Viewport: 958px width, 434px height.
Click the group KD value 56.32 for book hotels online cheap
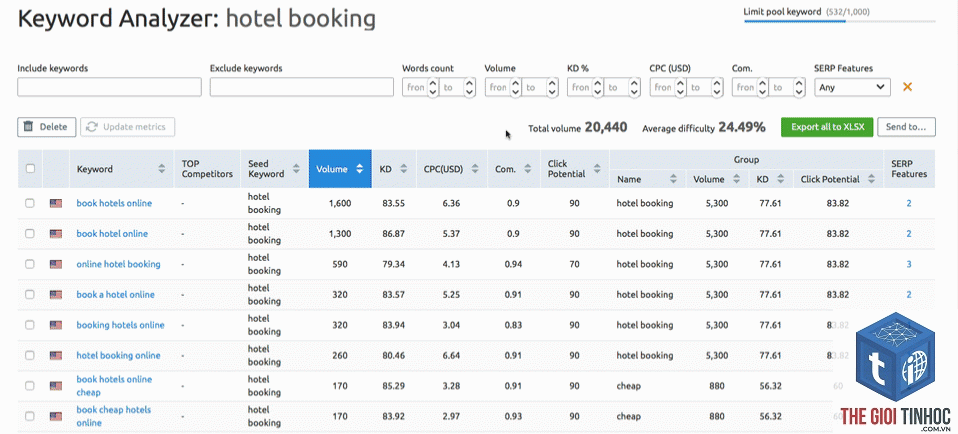coord(770,386)
